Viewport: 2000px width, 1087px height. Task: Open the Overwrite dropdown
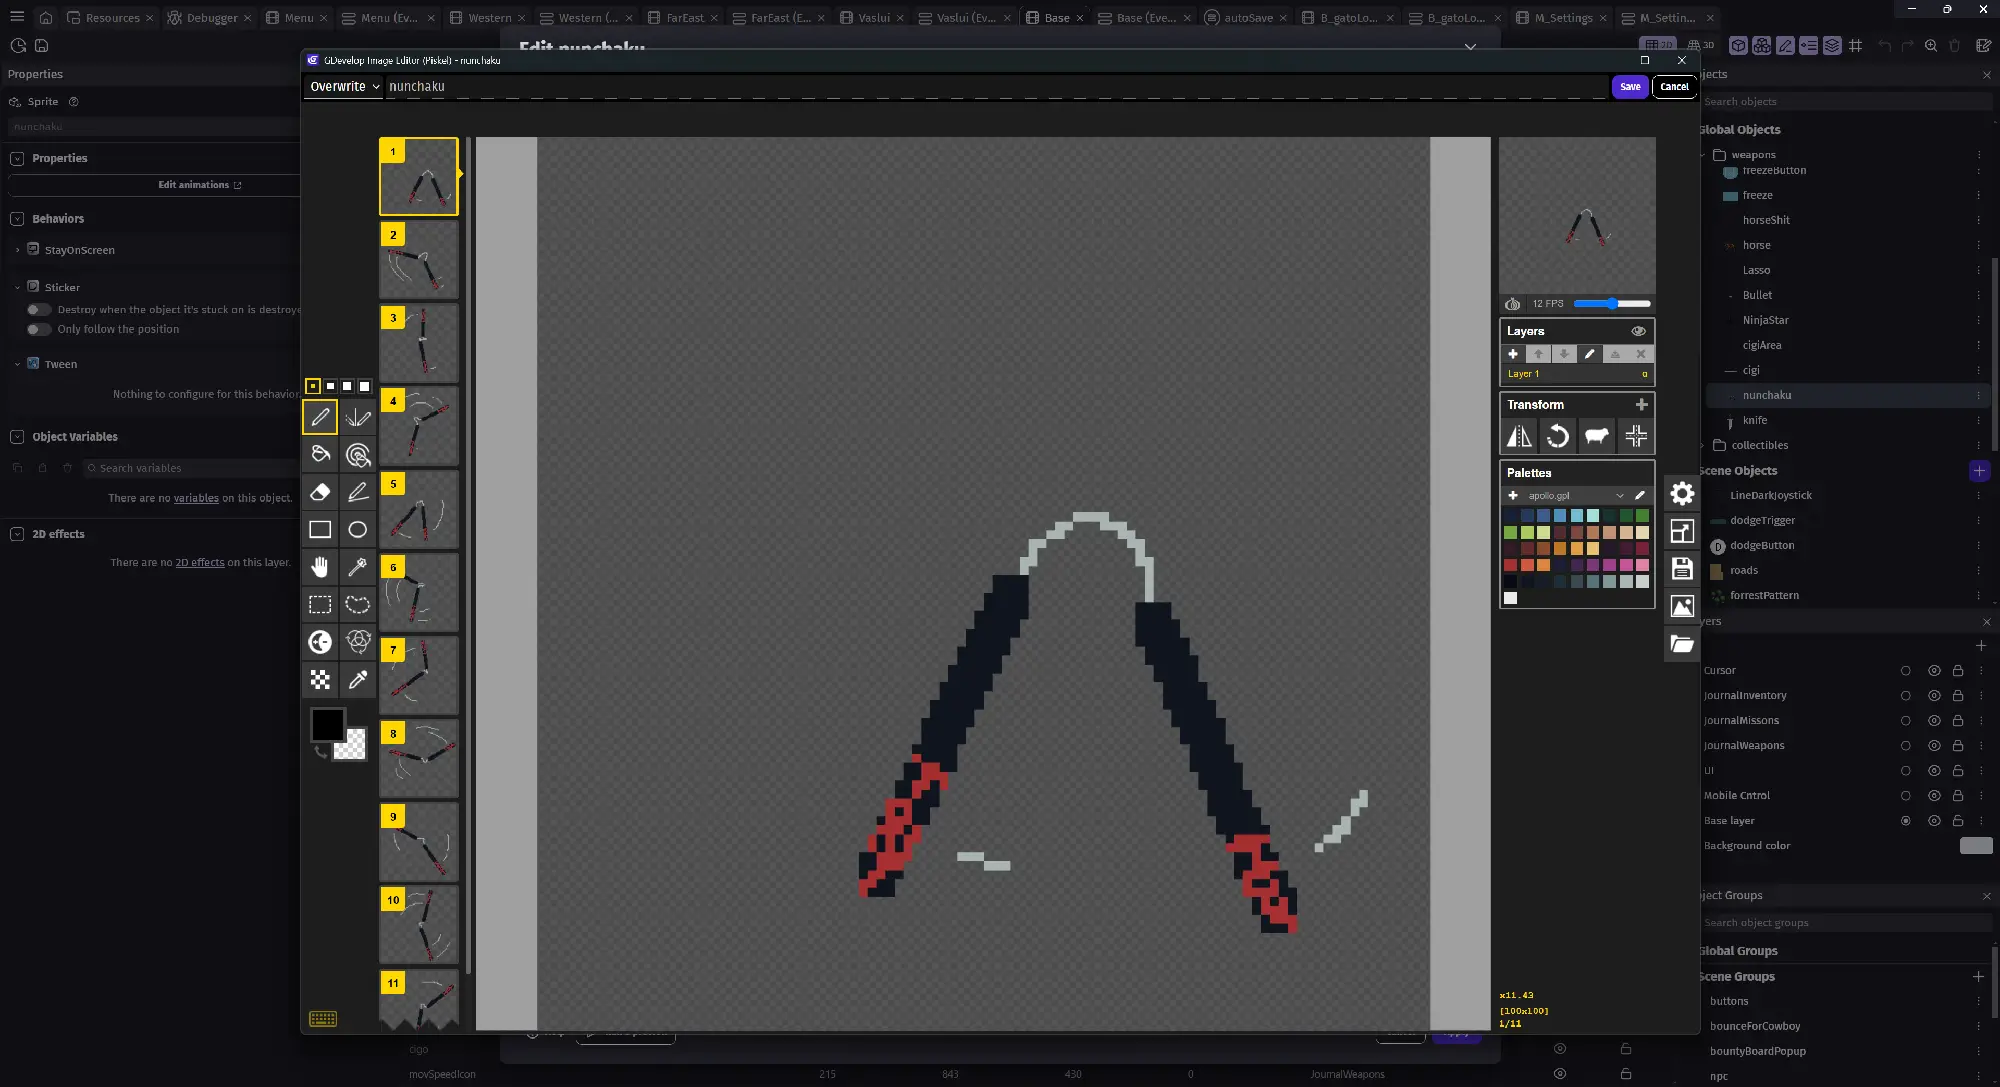pos(344,87)
